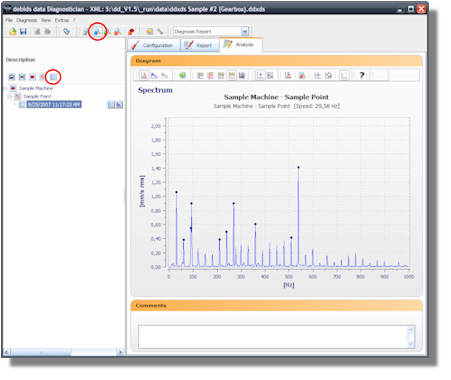Click the save disk icon
Viewport: 451px width, 380px height.
click(x=23, y=32)
